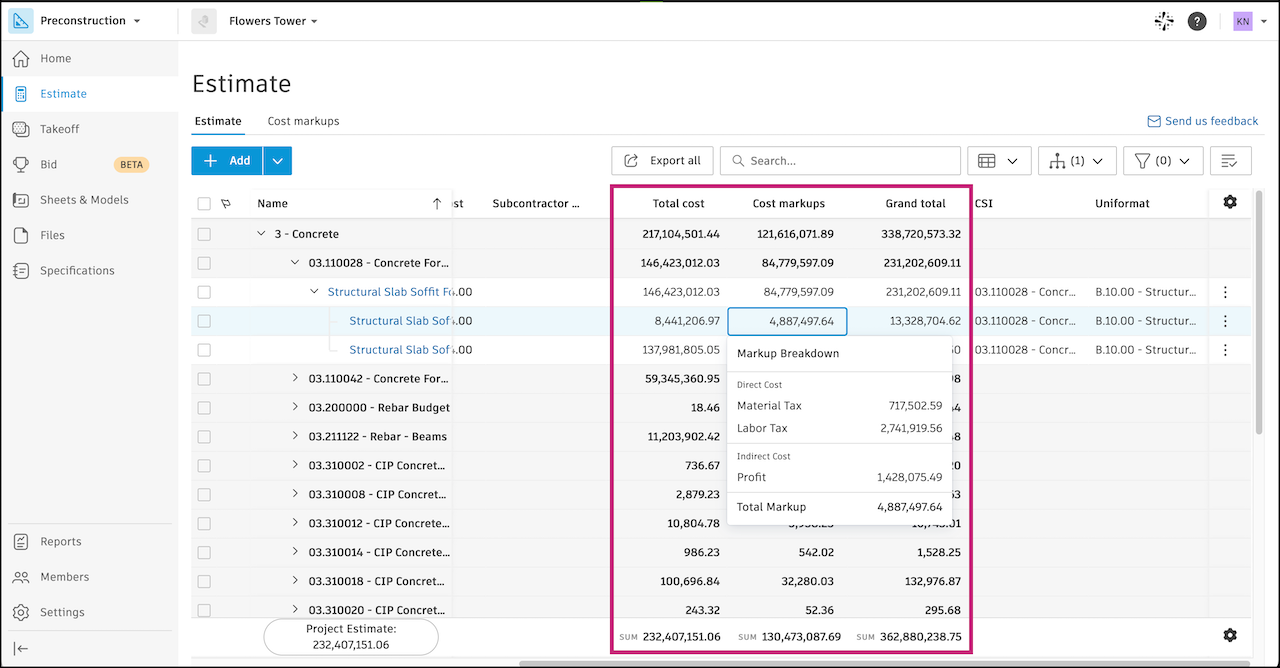The image size is (1280, 668).
Task: Expand the 03.110042 Concrete group
Action: (295, 379)
